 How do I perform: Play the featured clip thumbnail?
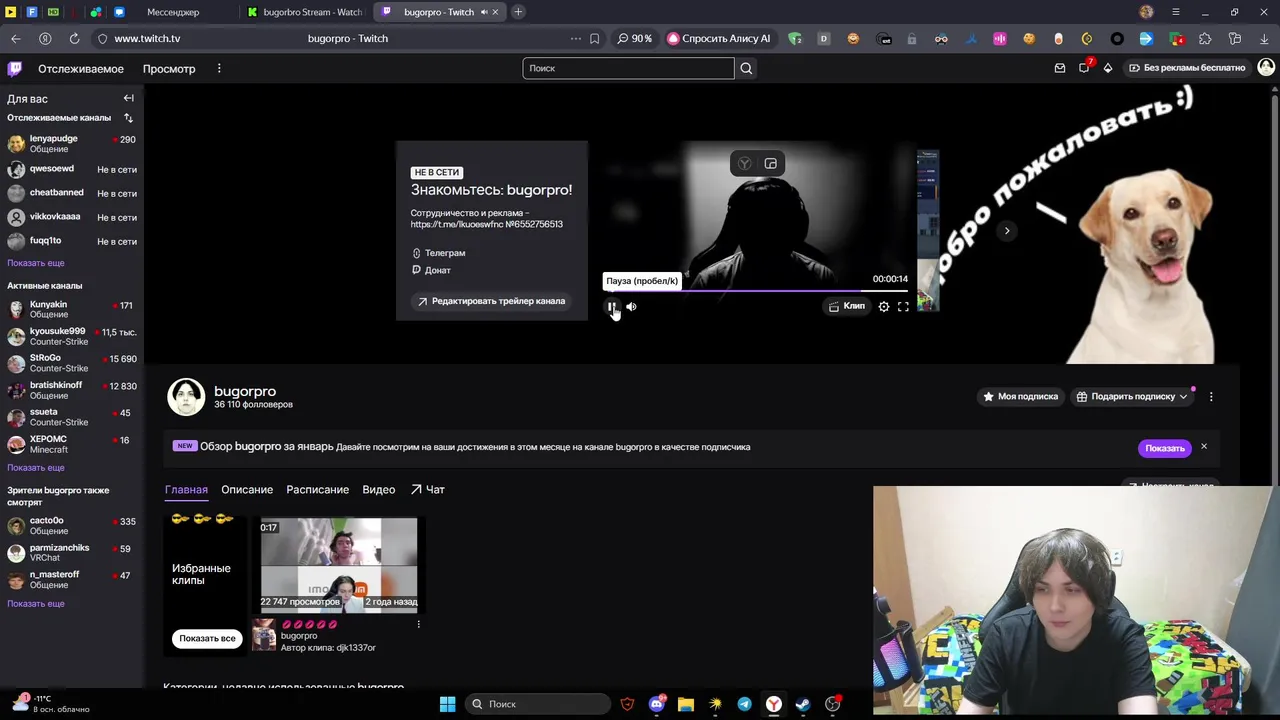[x=339, y=563]
